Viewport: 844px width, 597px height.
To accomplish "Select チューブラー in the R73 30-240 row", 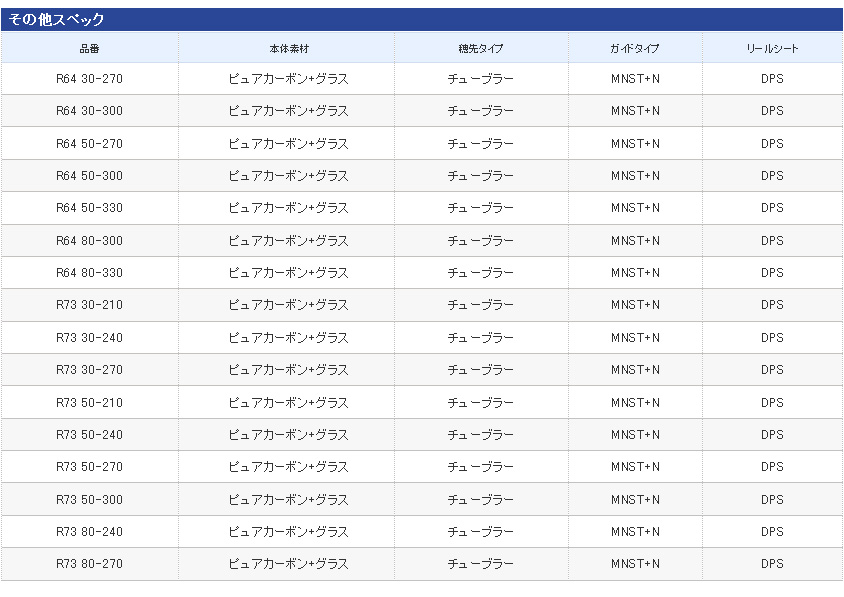I will [481, 338].
